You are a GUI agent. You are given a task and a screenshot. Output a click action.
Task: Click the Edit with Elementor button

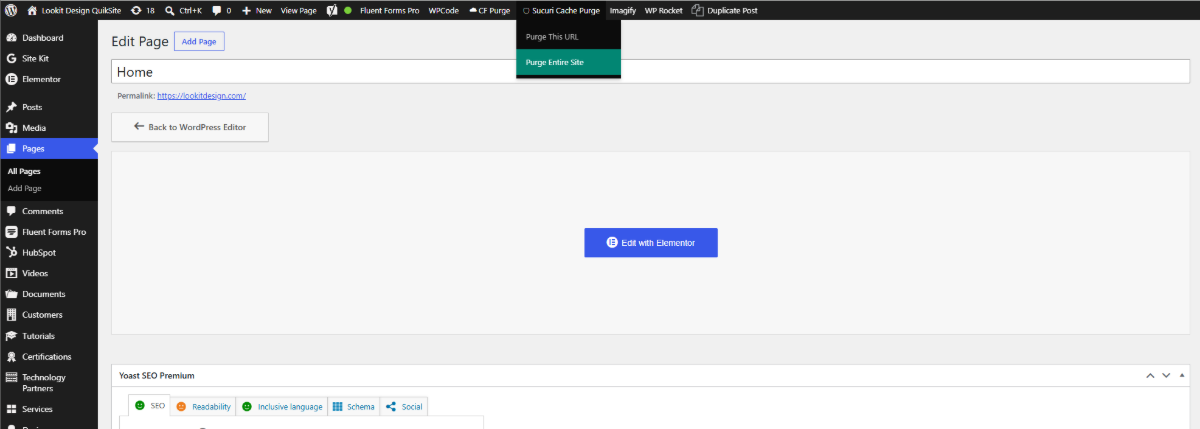coord(651,243)
